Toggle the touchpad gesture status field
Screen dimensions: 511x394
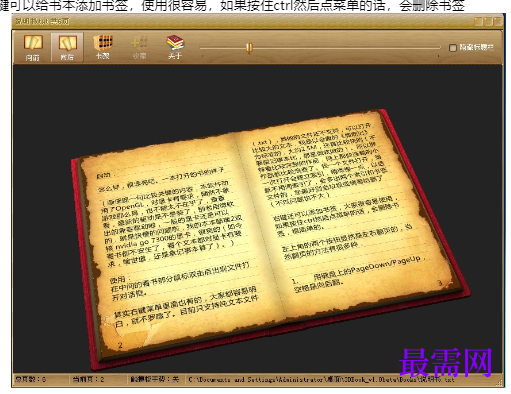pos(155,379)
